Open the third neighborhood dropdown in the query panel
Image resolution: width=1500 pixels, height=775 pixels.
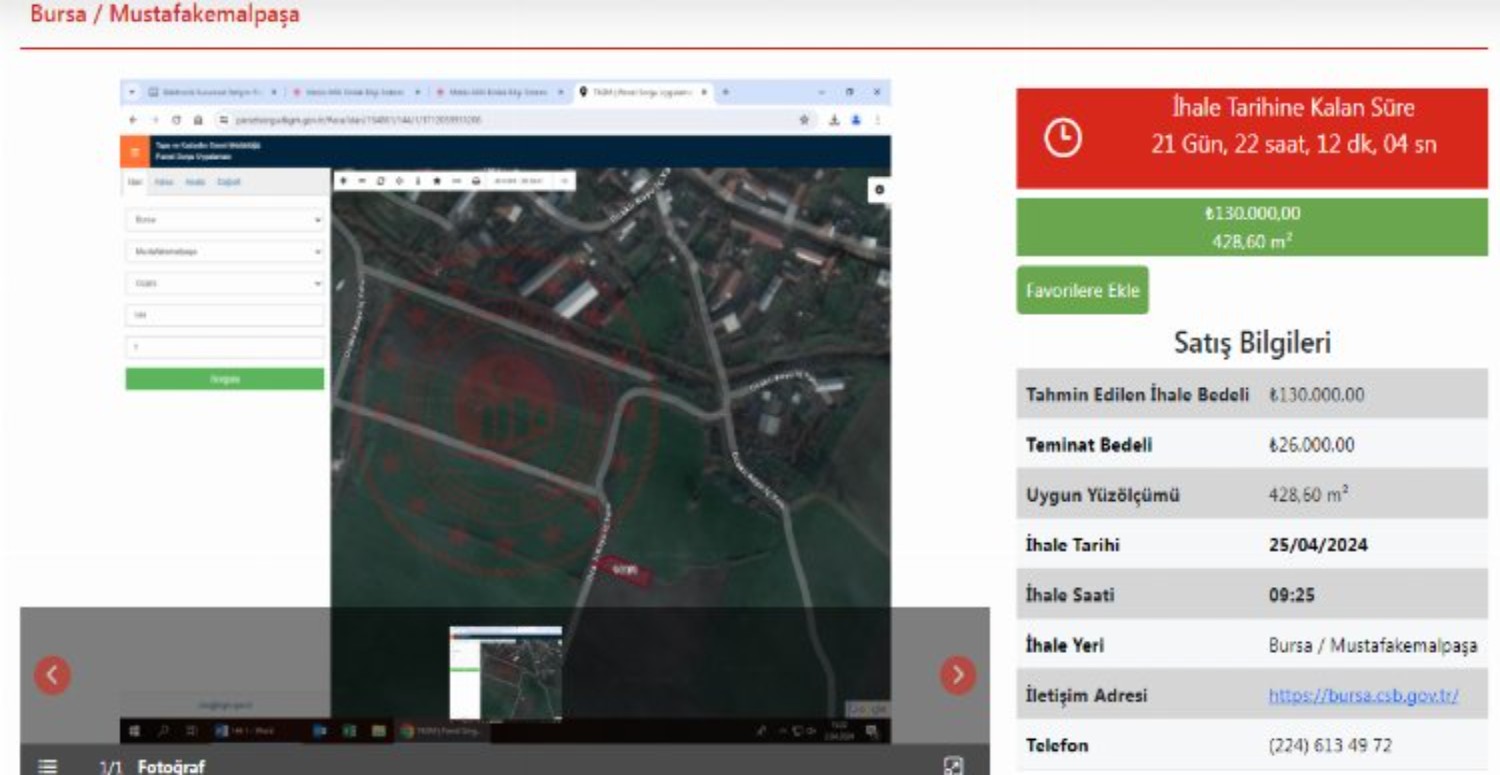(x=224, y=284)
